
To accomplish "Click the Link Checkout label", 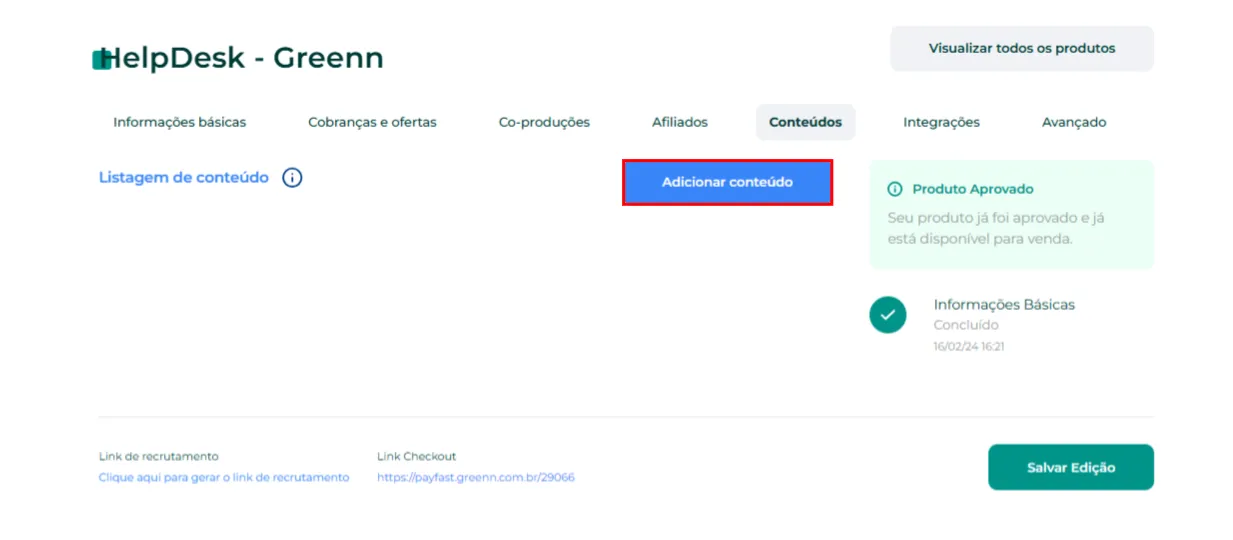I will point(417,456).
